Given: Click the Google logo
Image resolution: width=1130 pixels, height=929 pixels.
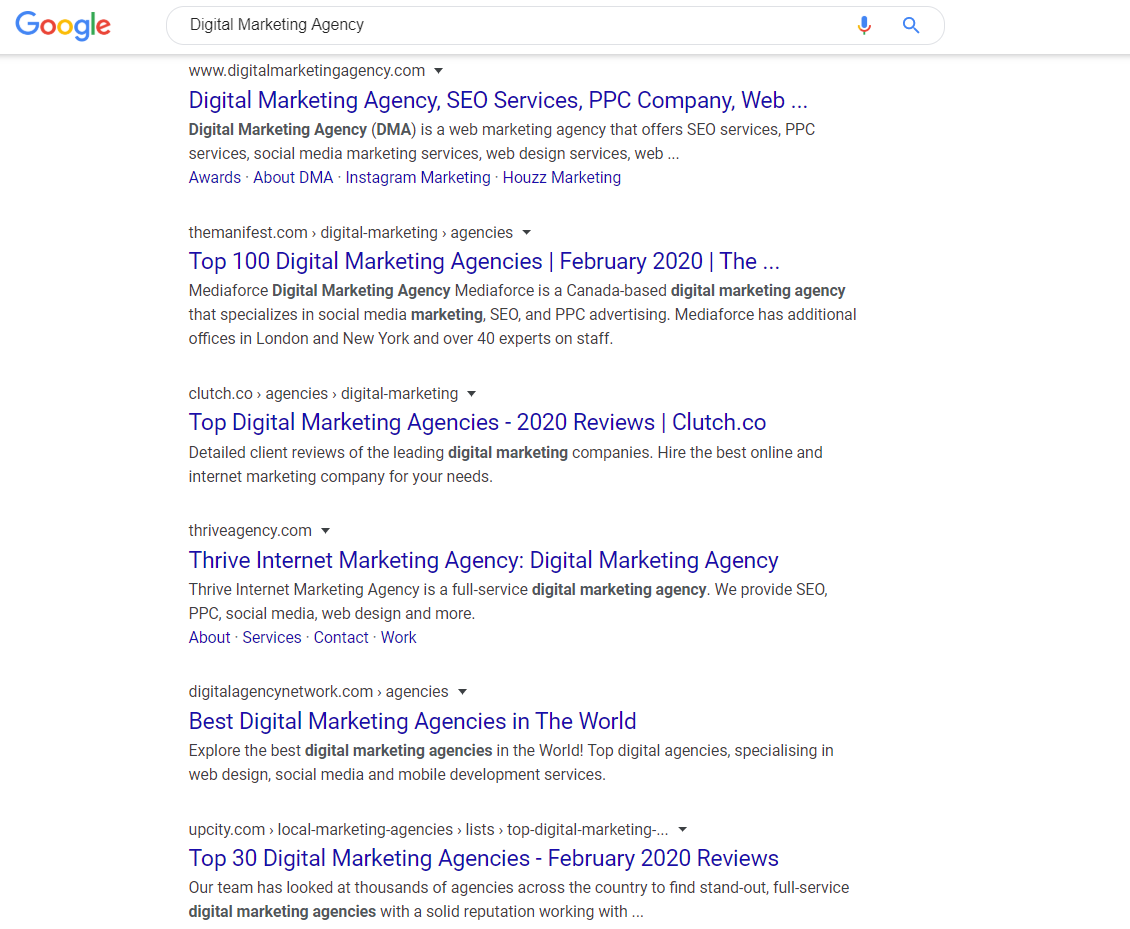Looking at the screenshot, I should point(63,26).
